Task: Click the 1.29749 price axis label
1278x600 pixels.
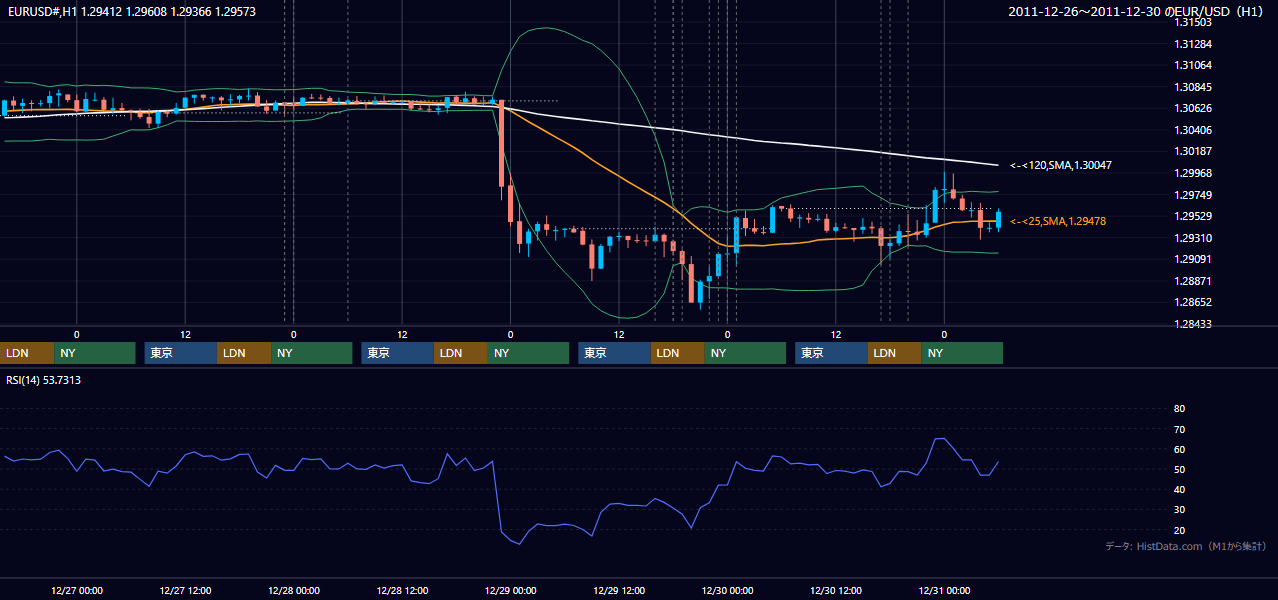Action: 1193,195
